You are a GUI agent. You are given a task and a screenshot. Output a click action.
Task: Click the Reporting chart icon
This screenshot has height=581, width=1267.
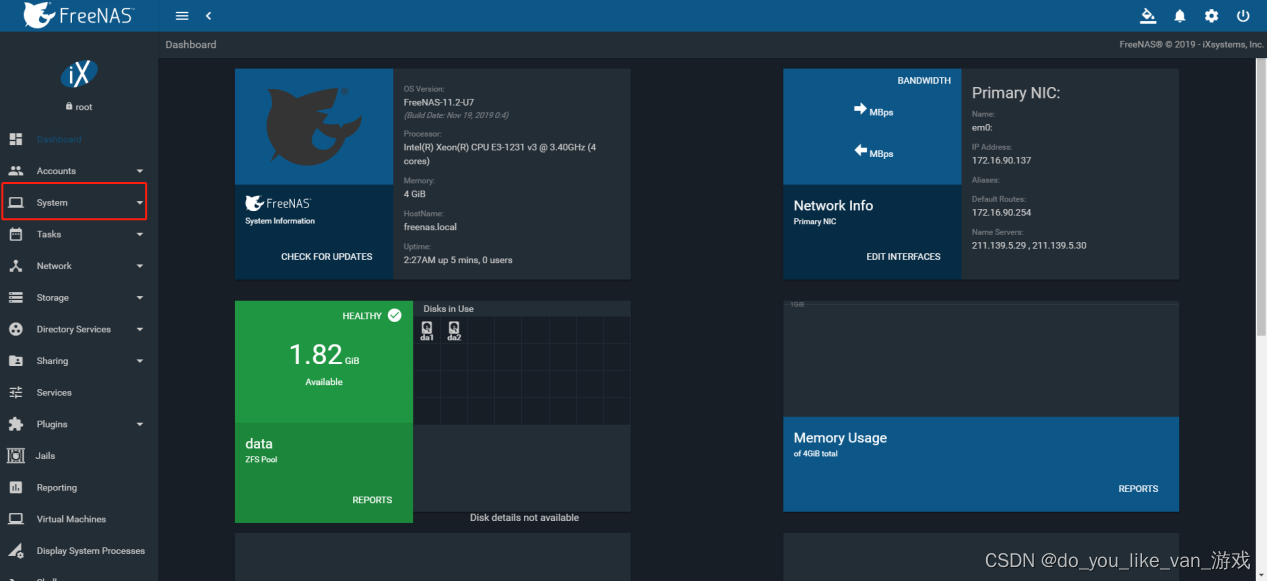(x=15, y=487)
